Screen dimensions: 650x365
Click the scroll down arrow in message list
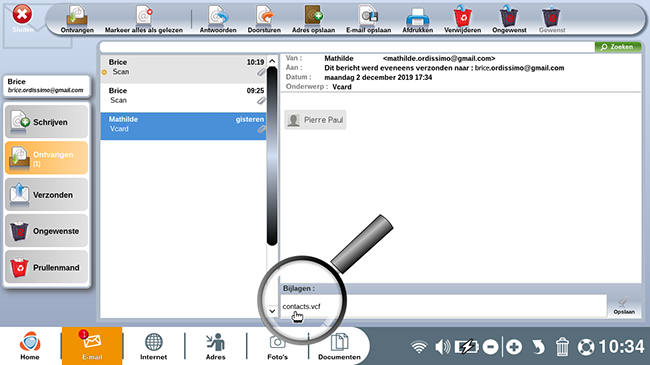click(x=272, y=311)
